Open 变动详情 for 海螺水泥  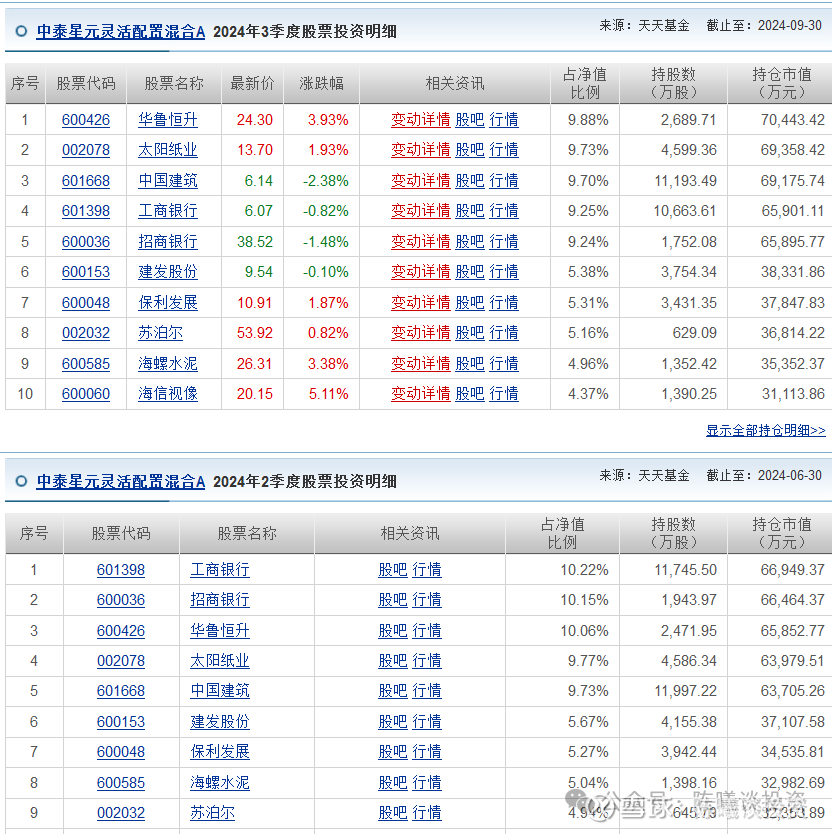[420, 364]
